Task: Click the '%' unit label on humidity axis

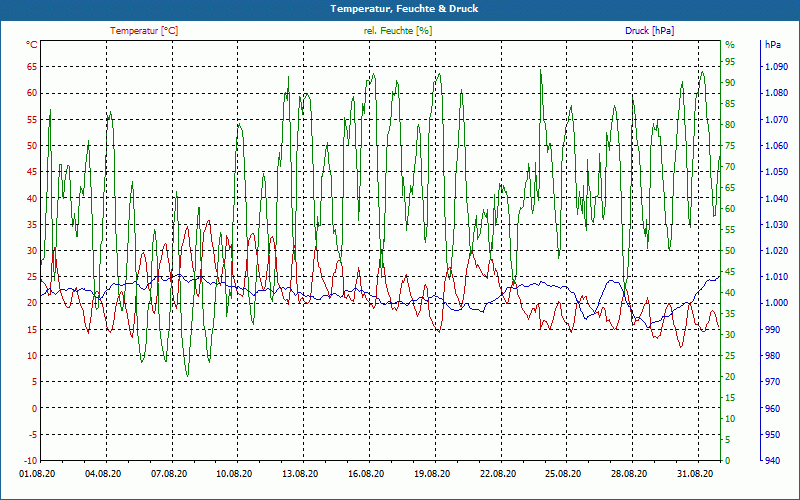Action: coord(730,45)
